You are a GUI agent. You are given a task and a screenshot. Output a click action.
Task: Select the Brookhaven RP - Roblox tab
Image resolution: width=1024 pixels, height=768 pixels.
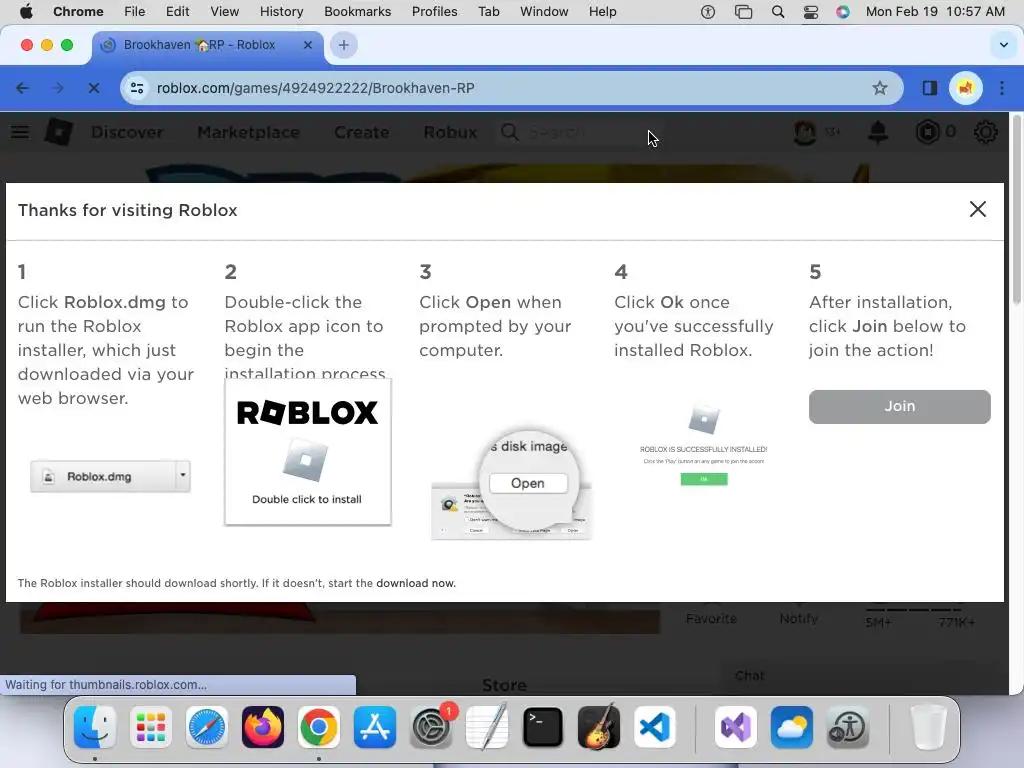208,45
